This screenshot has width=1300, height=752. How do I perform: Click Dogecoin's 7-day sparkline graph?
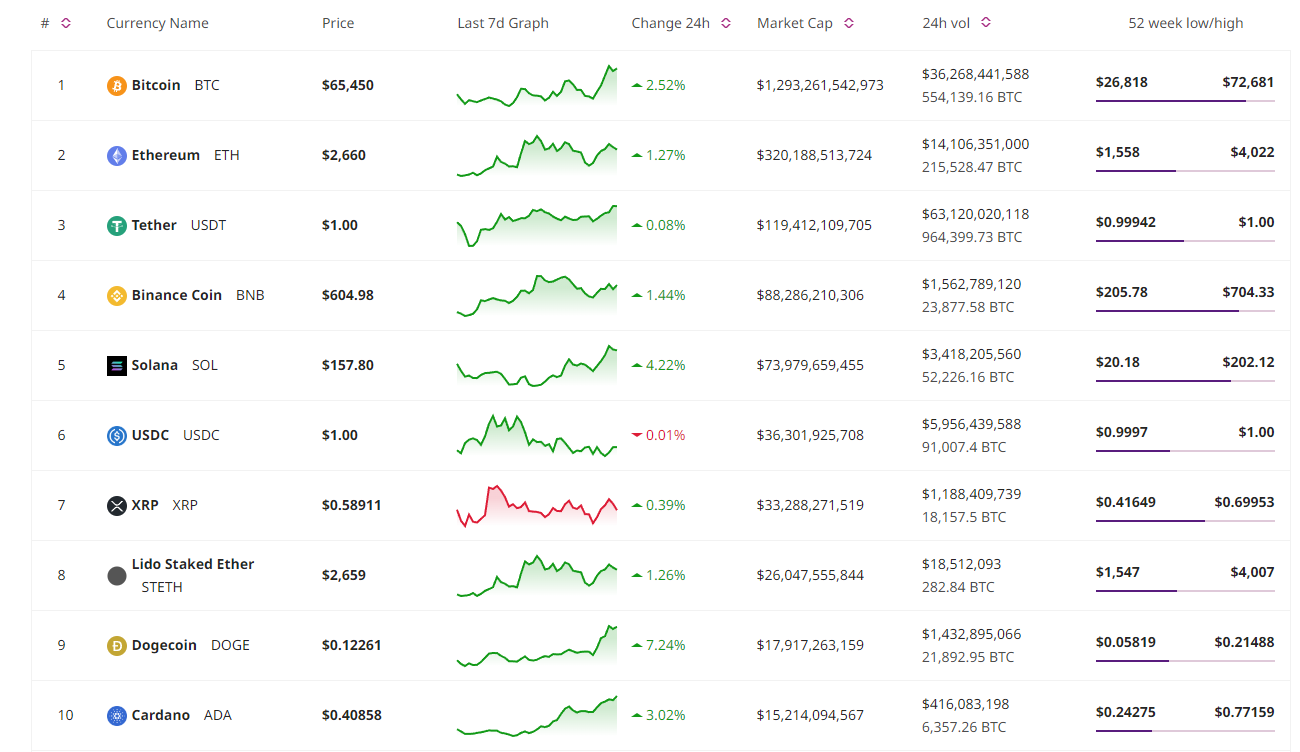click(537, 646)
